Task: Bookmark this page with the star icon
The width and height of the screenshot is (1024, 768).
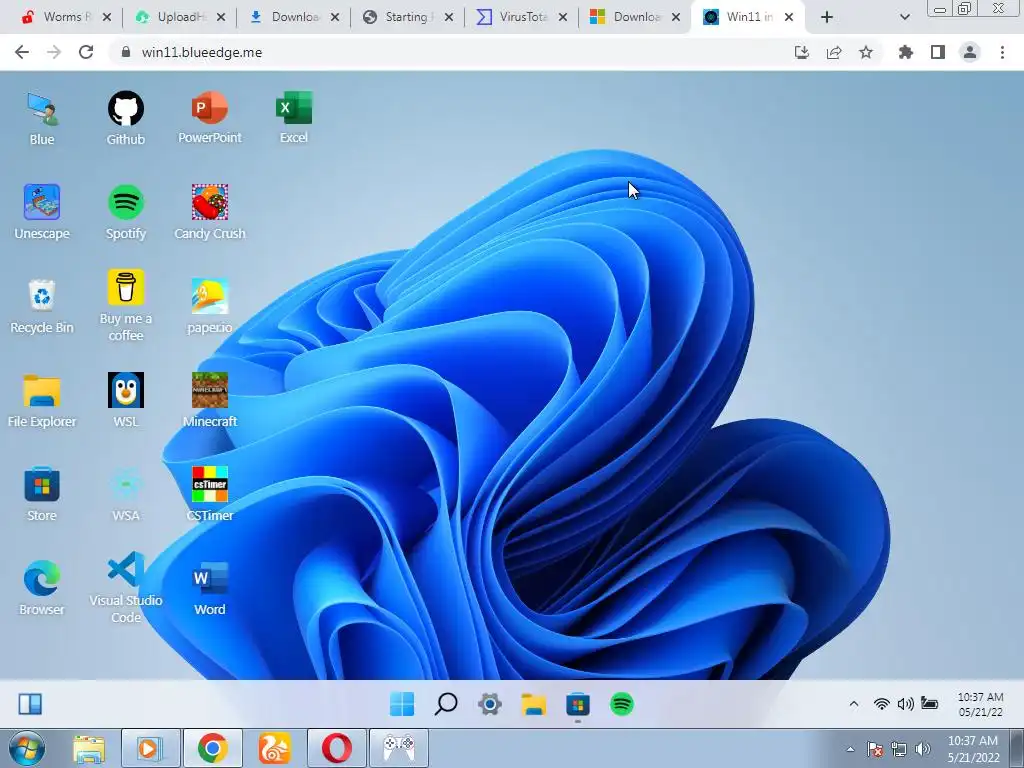Action: click(866, 52)
